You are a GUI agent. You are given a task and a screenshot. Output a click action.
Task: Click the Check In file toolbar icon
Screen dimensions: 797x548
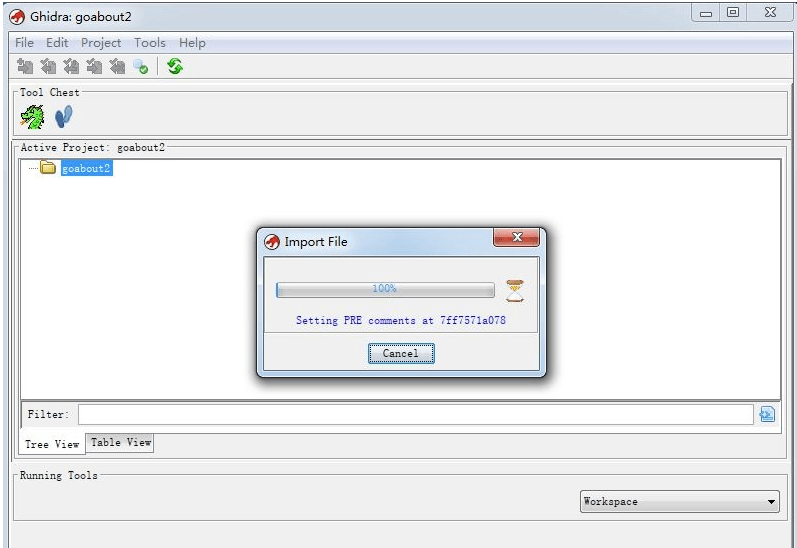point(94,67)
